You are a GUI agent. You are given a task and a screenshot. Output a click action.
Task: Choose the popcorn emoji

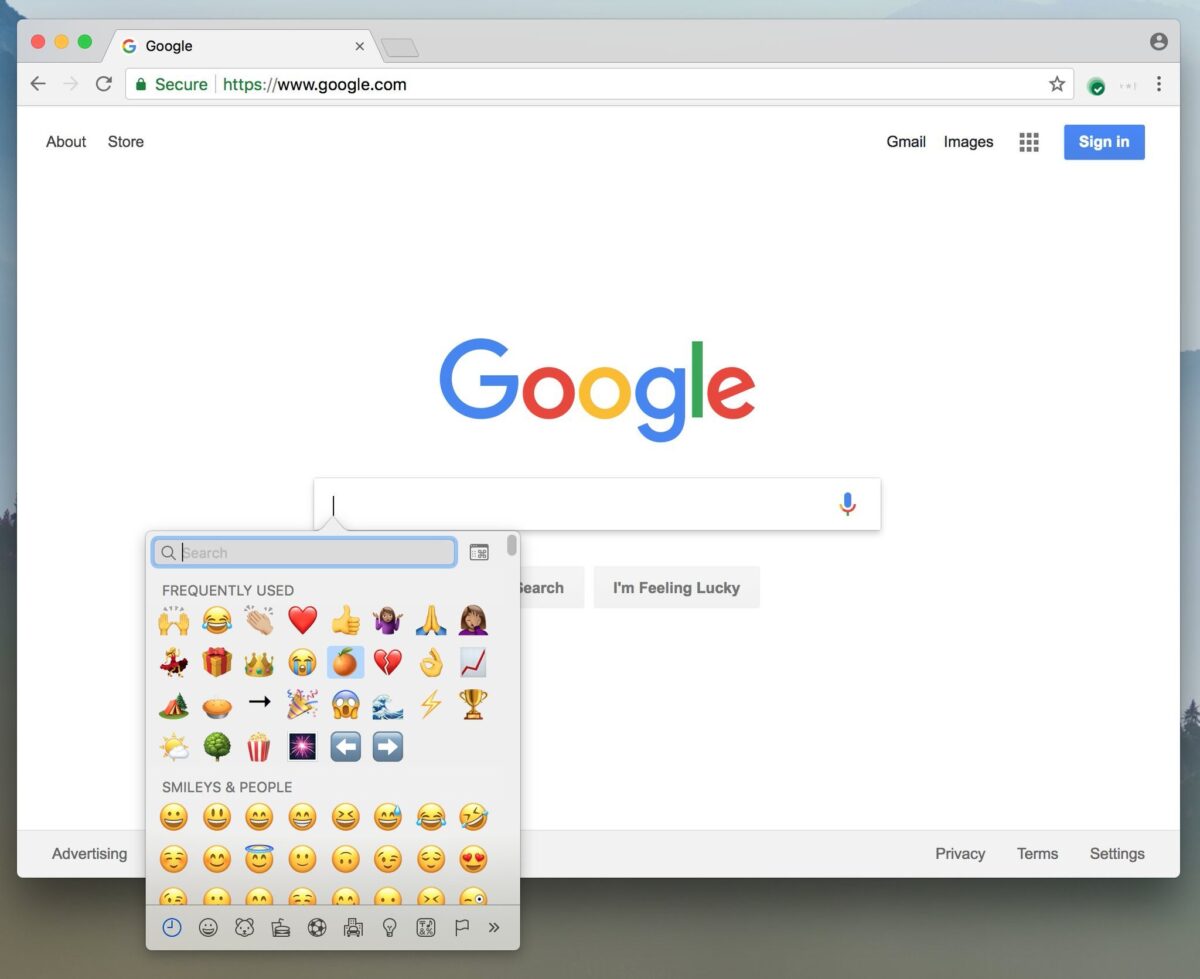click(259, 747)
